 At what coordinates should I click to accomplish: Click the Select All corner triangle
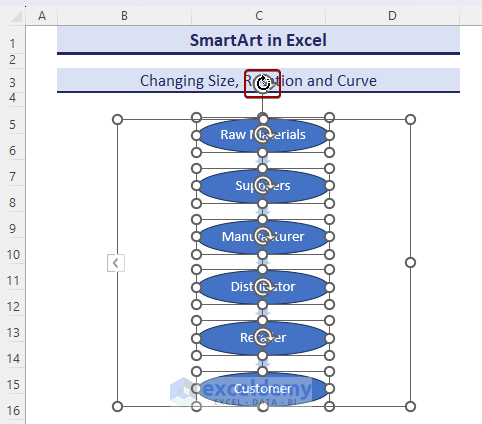coord(16,16)
